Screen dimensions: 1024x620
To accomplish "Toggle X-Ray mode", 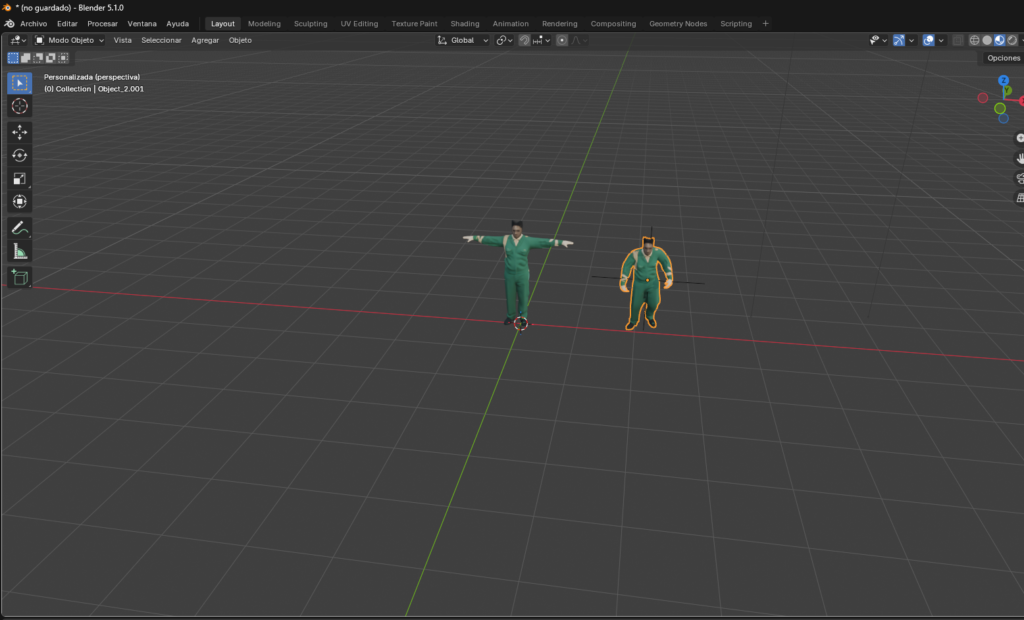I will 958,40.
